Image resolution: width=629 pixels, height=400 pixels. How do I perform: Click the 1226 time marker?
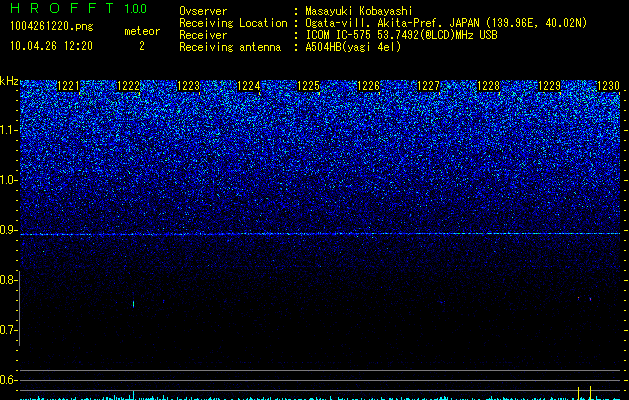[x=368, y=86]
